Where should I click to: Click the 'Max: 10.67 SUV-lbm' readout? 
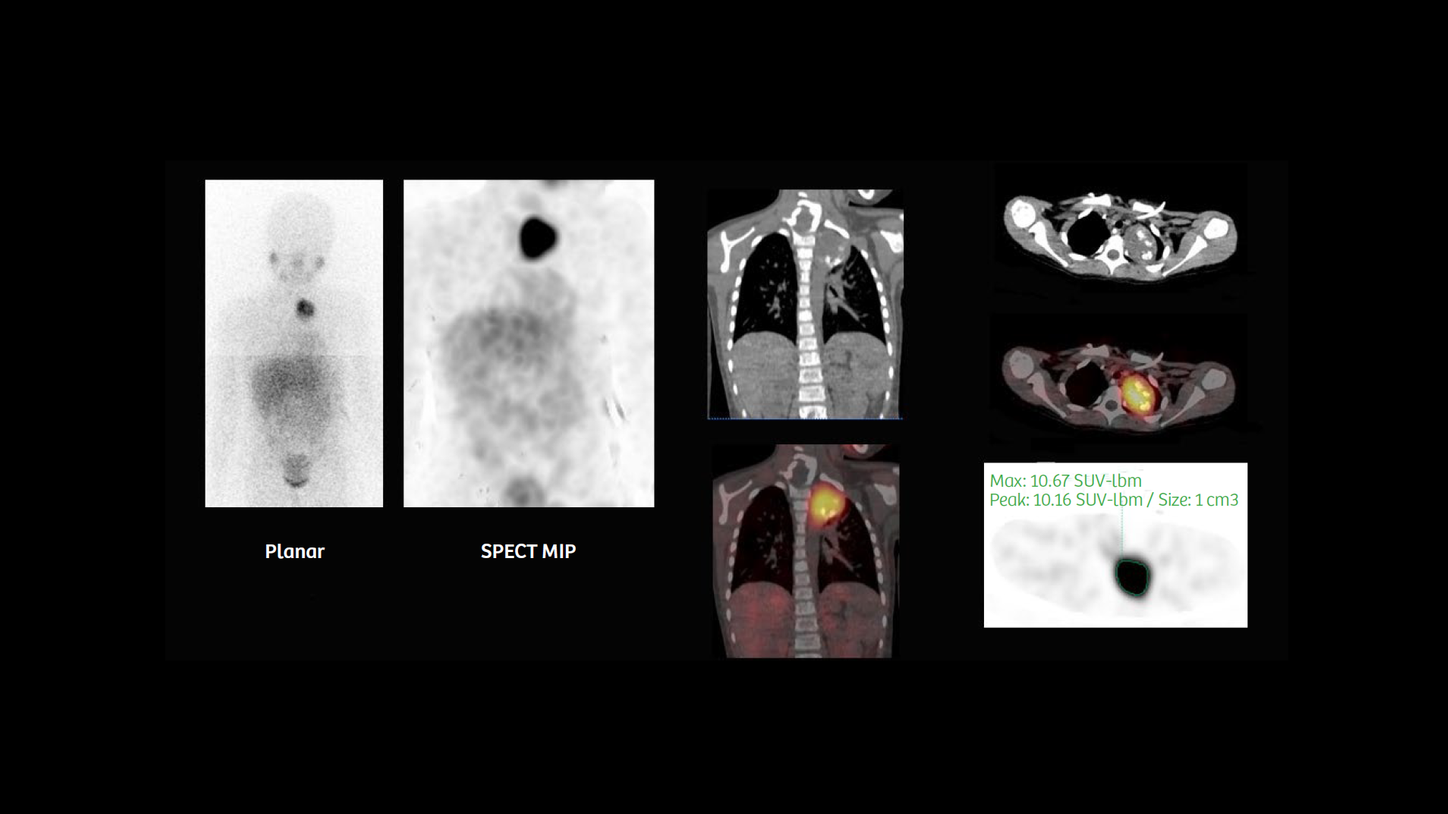click(1065, 481)
